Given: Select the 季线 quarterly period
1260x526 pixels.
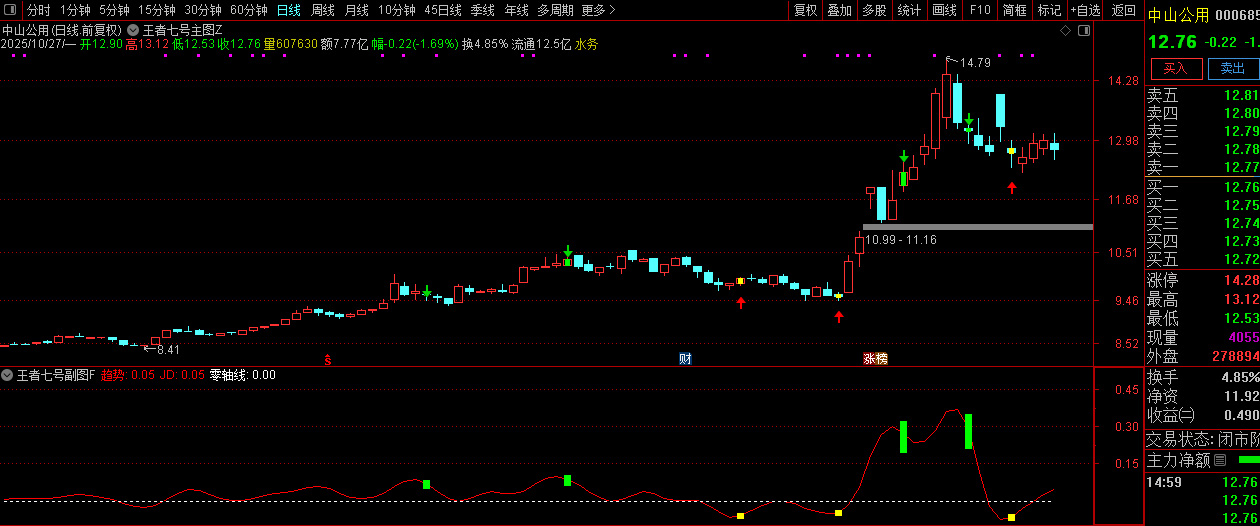Looking at the screenshot, I should tap(482, 10).
